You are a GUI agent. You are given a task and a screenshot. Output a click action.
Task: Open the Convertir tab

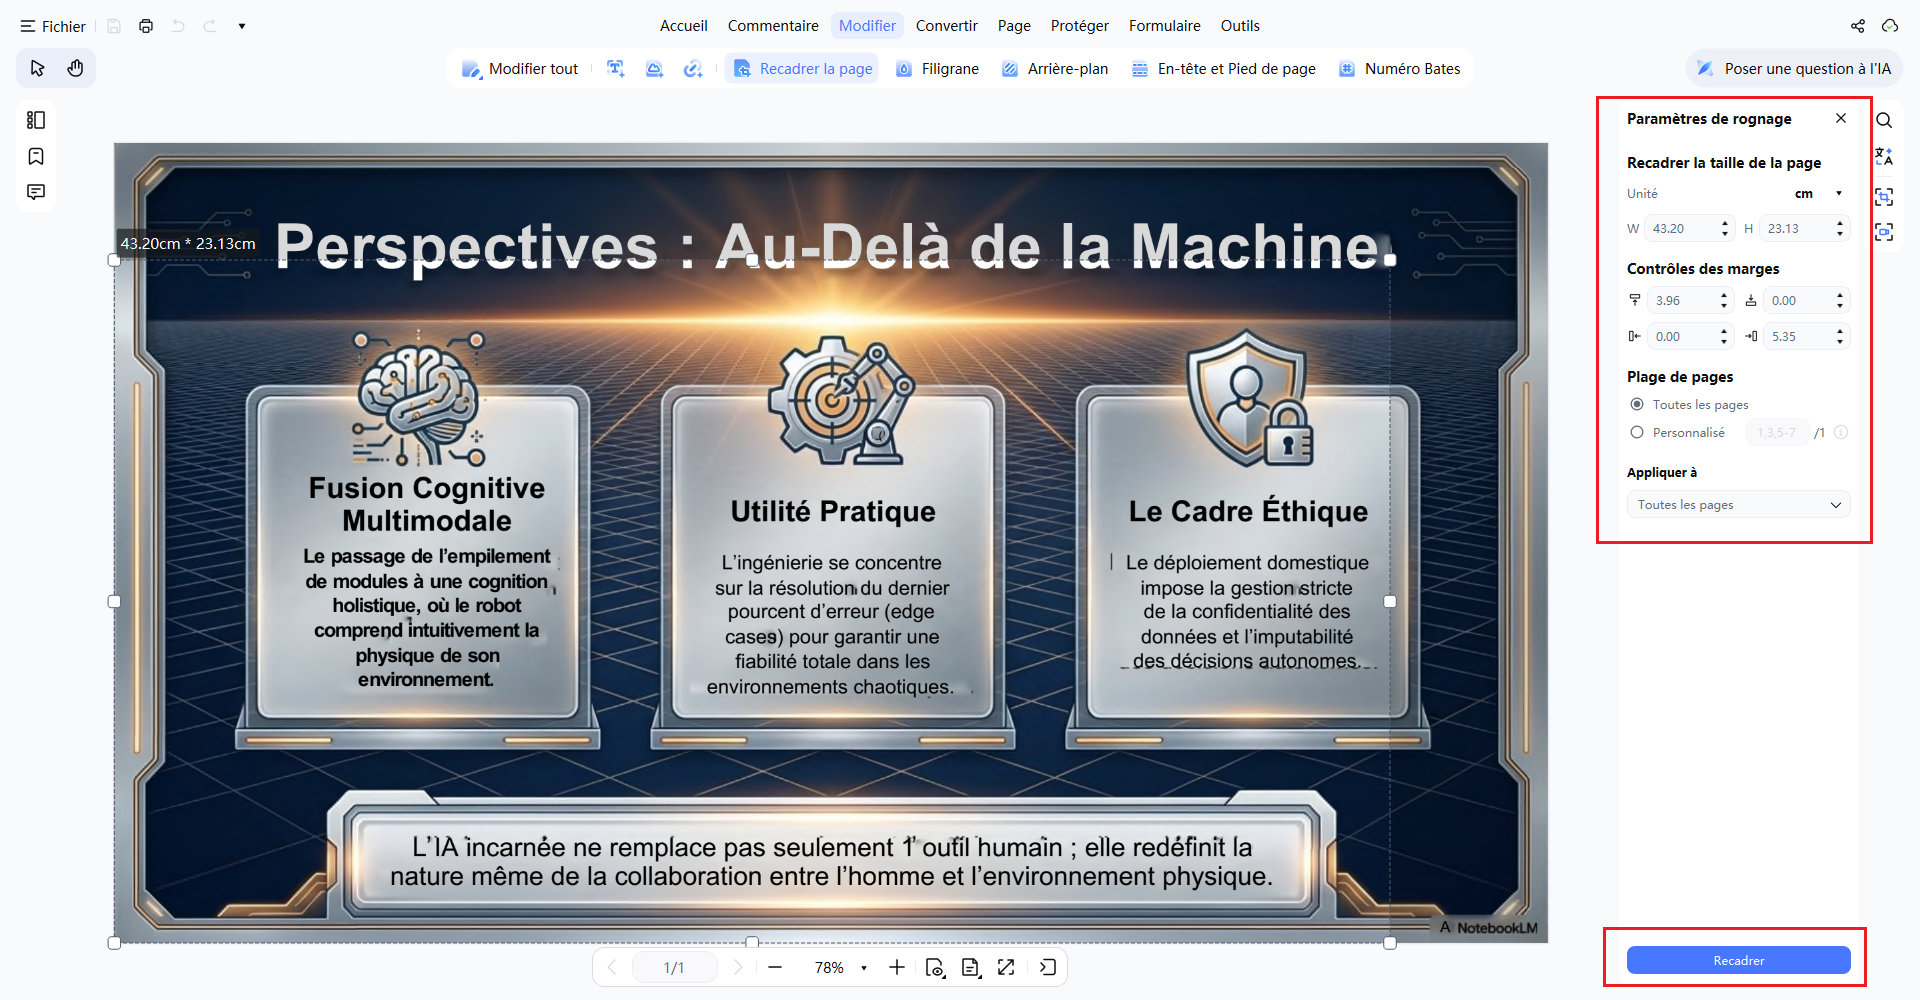[x=946, y=26]
